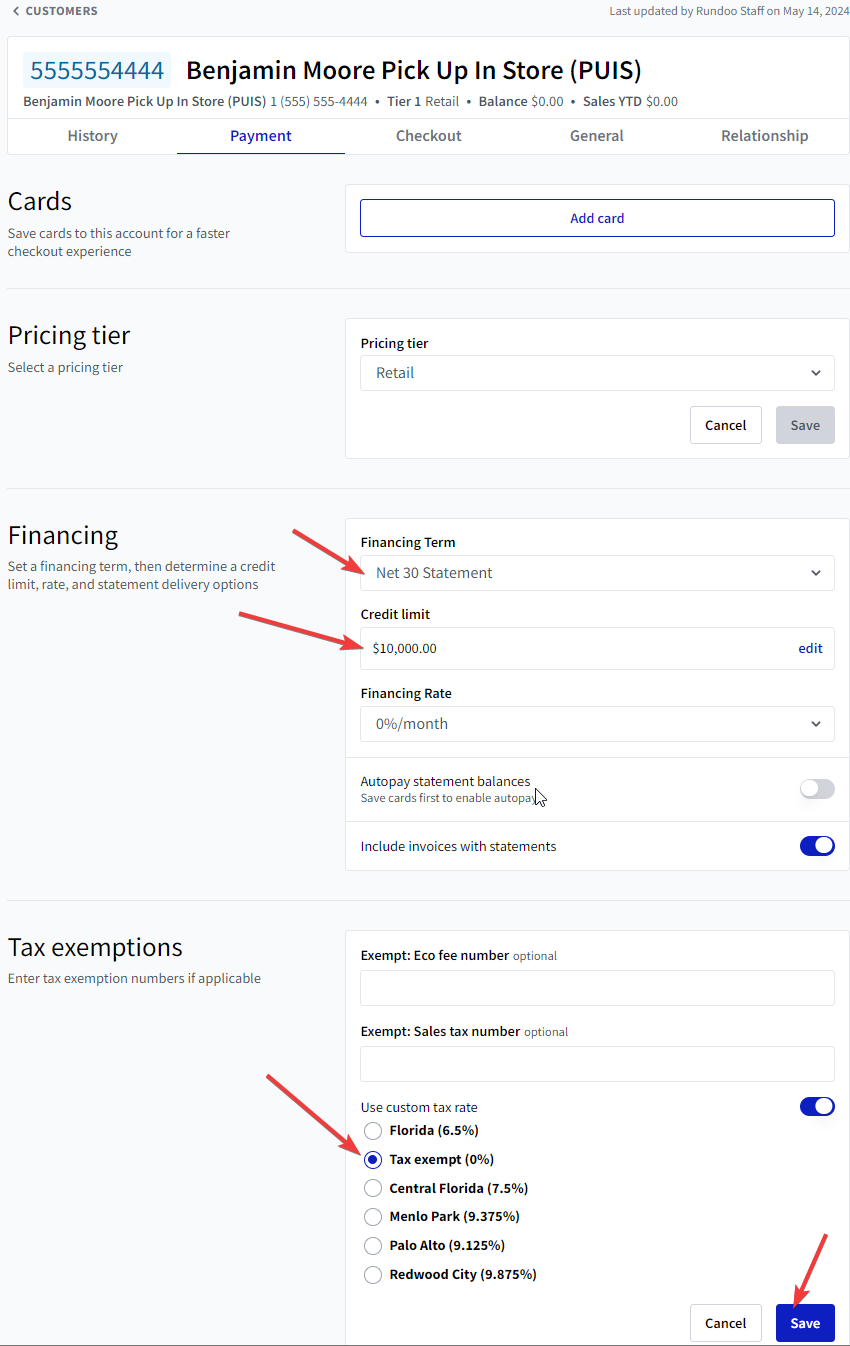The height and width of the screenshot is (1346, 850).
Task: Switch to the General tab
Action: click(597, 136)
